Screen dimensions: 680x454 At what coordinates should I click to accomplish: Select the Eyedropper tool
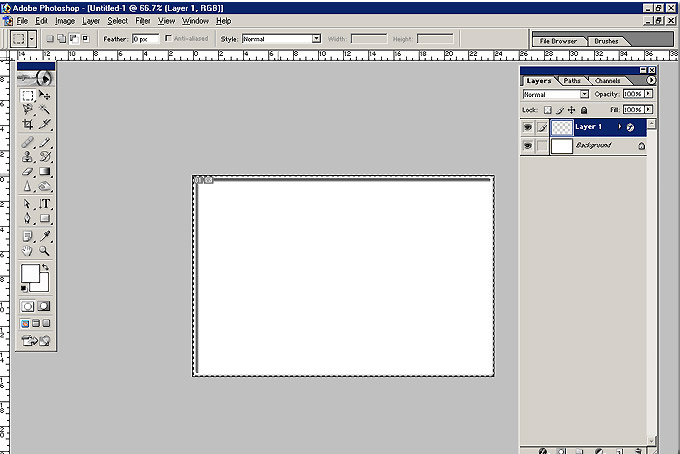click(x=45, y=236)
